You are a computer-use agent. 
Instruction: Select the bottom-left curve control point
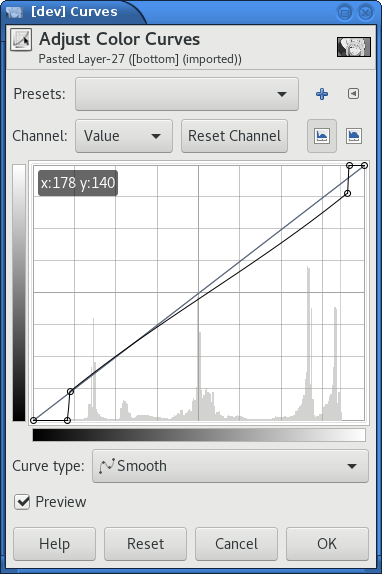[x=34, y=420]
